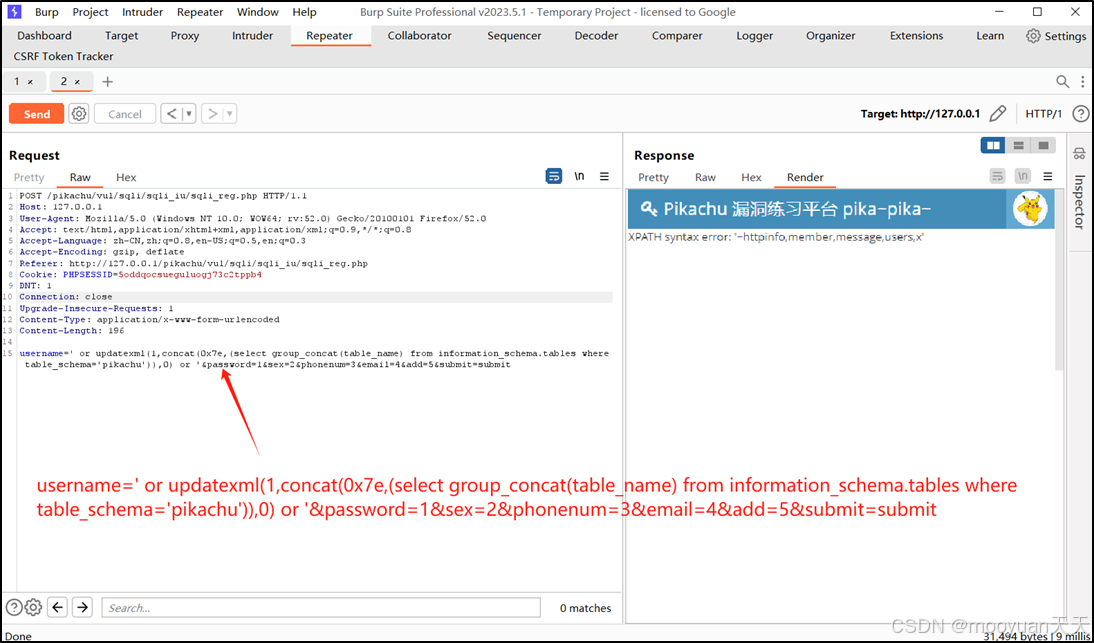
Task: Switch to the Proxy tab
Action: click(x=185, y=36)
